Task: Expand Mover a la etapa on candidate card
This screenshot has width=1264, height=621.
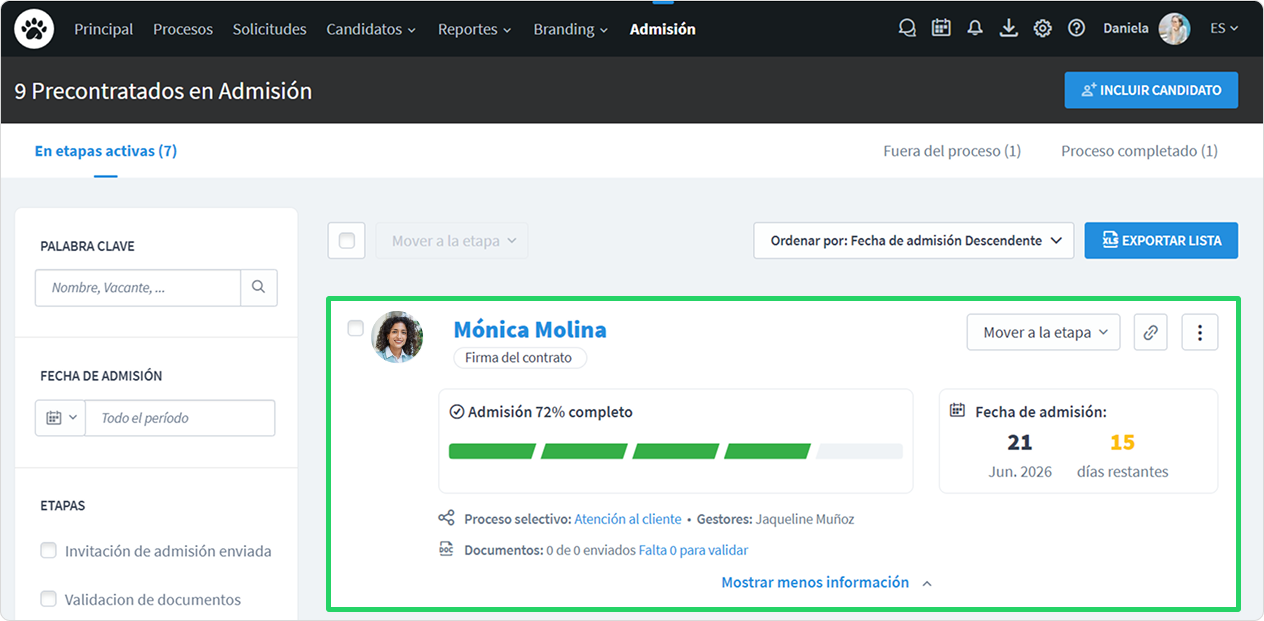Action: (1043, 332)
